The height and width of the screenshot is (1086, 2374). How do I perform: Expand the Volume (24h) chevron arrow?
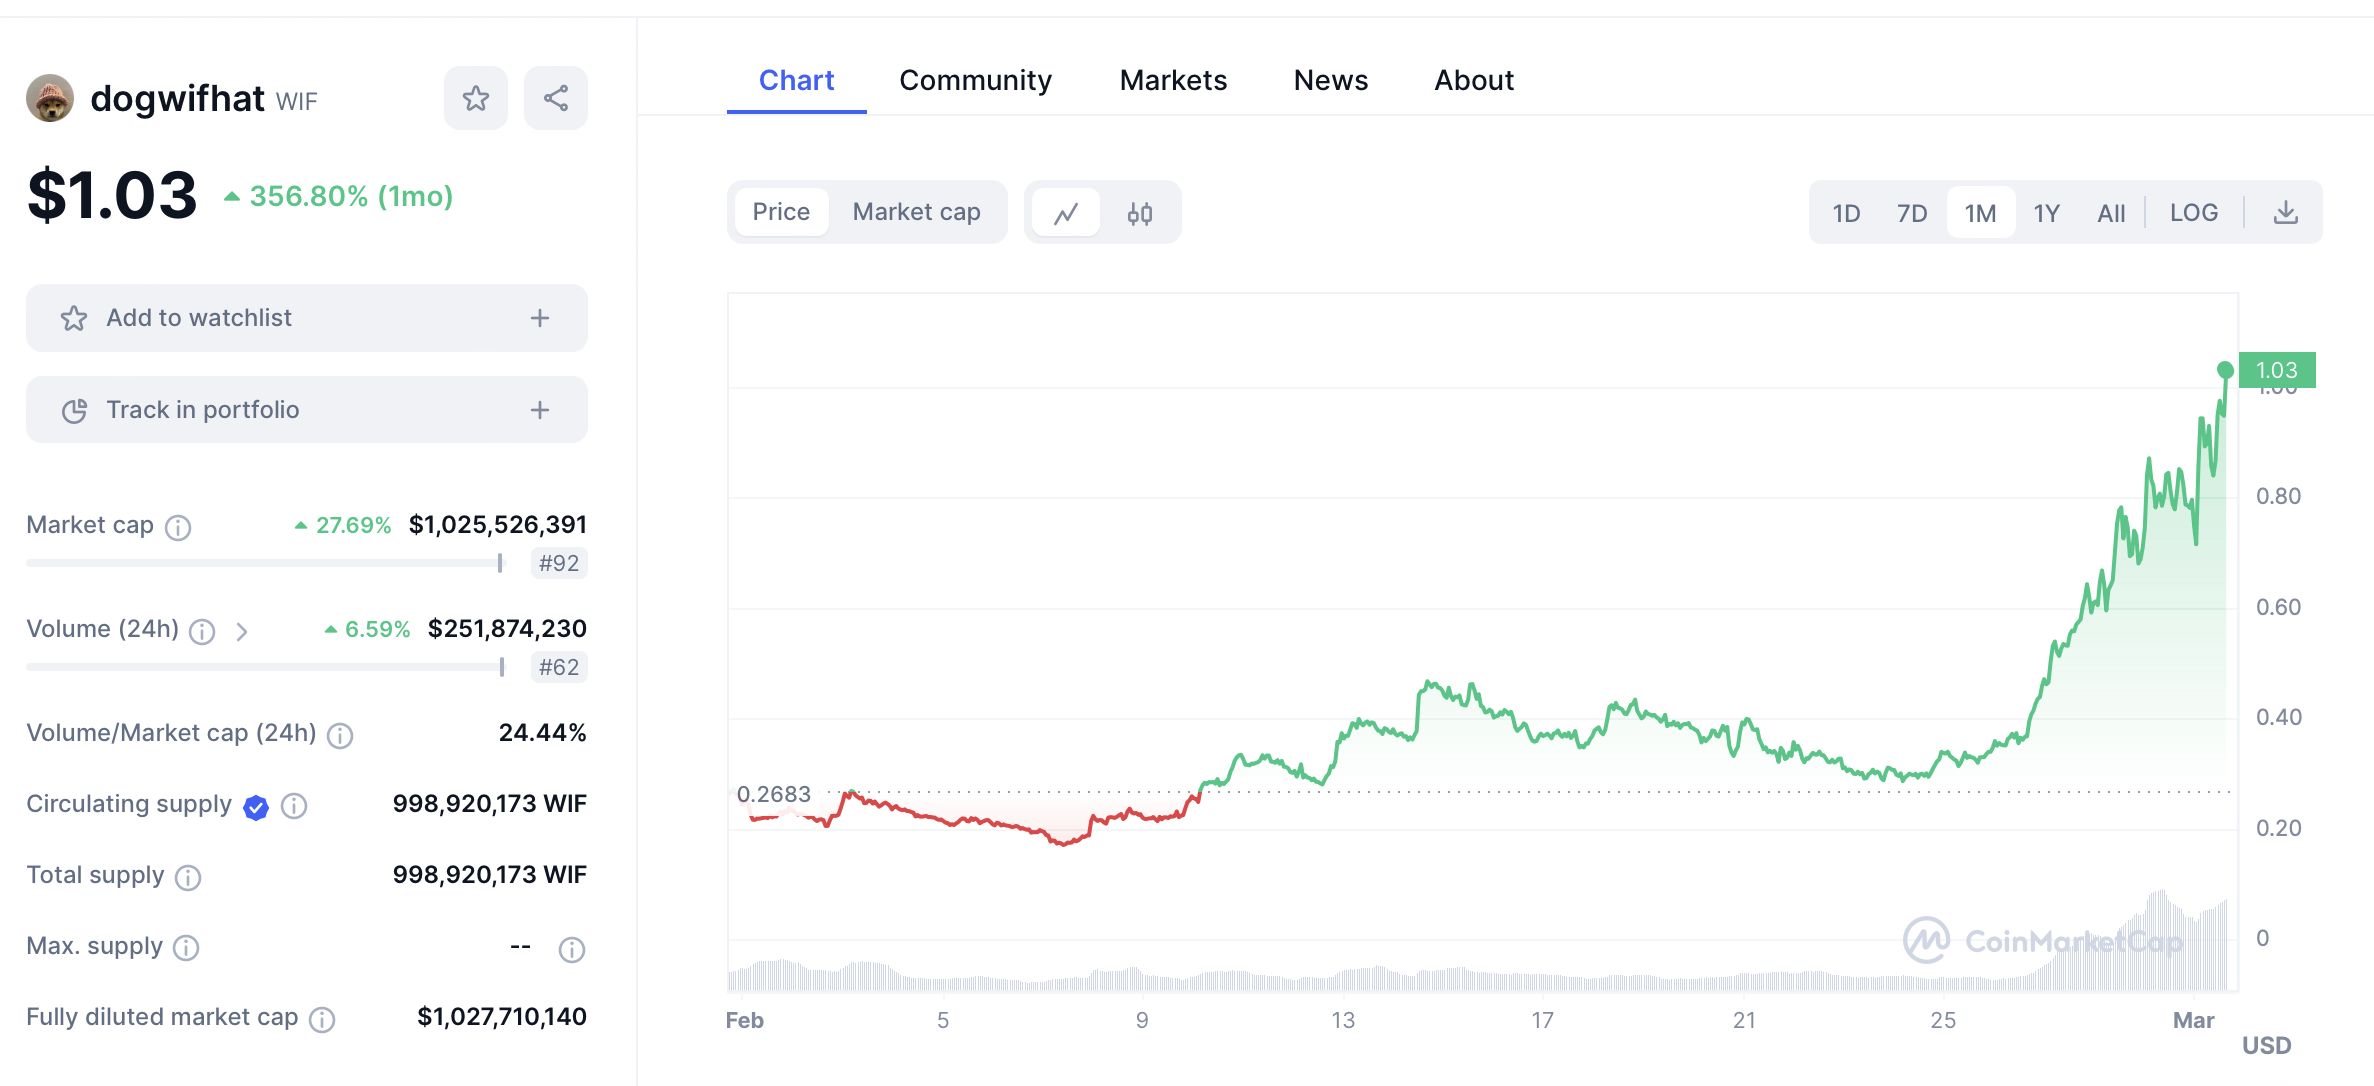click(x=242, y=631)
